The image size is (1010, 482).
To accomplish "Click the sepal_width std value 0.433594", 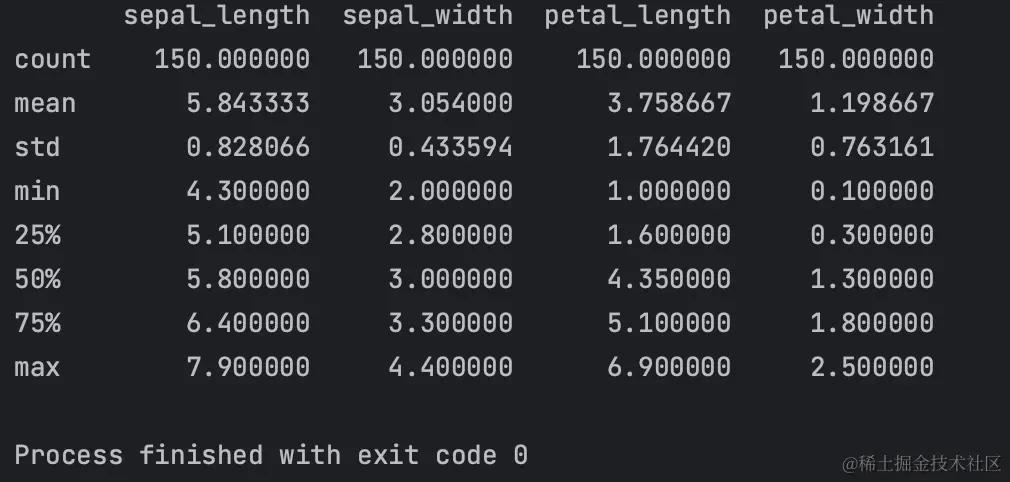I will 450,148.
